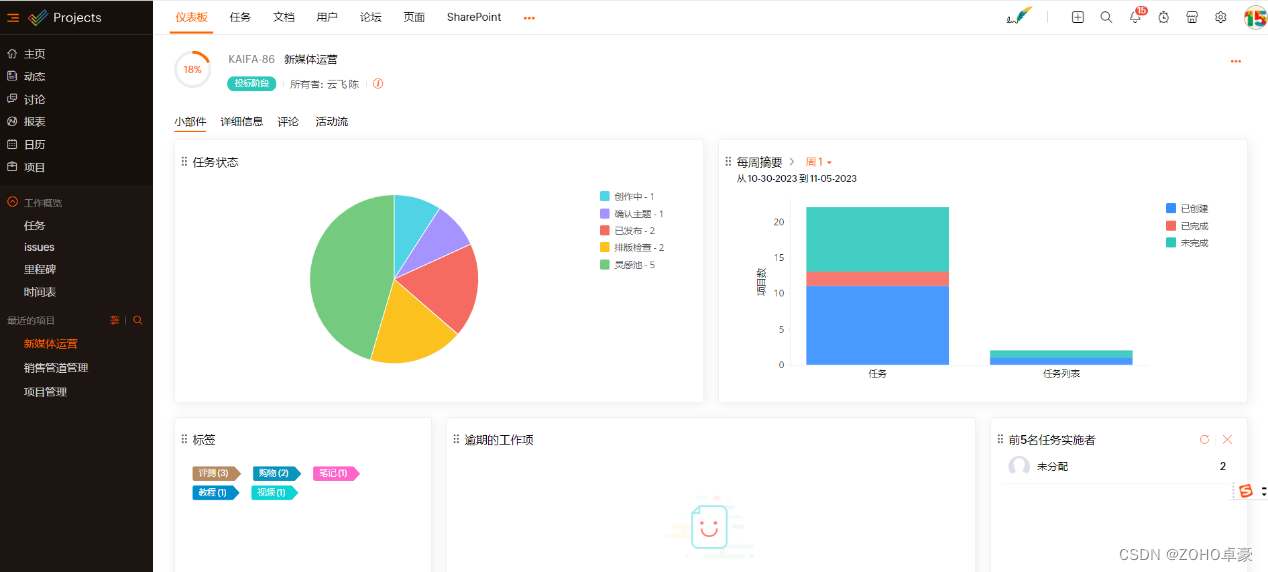The width and height of the screenshot is (1268, 572).
Task: Close the 前5名任务实施者 widget
Action: 1228,440
